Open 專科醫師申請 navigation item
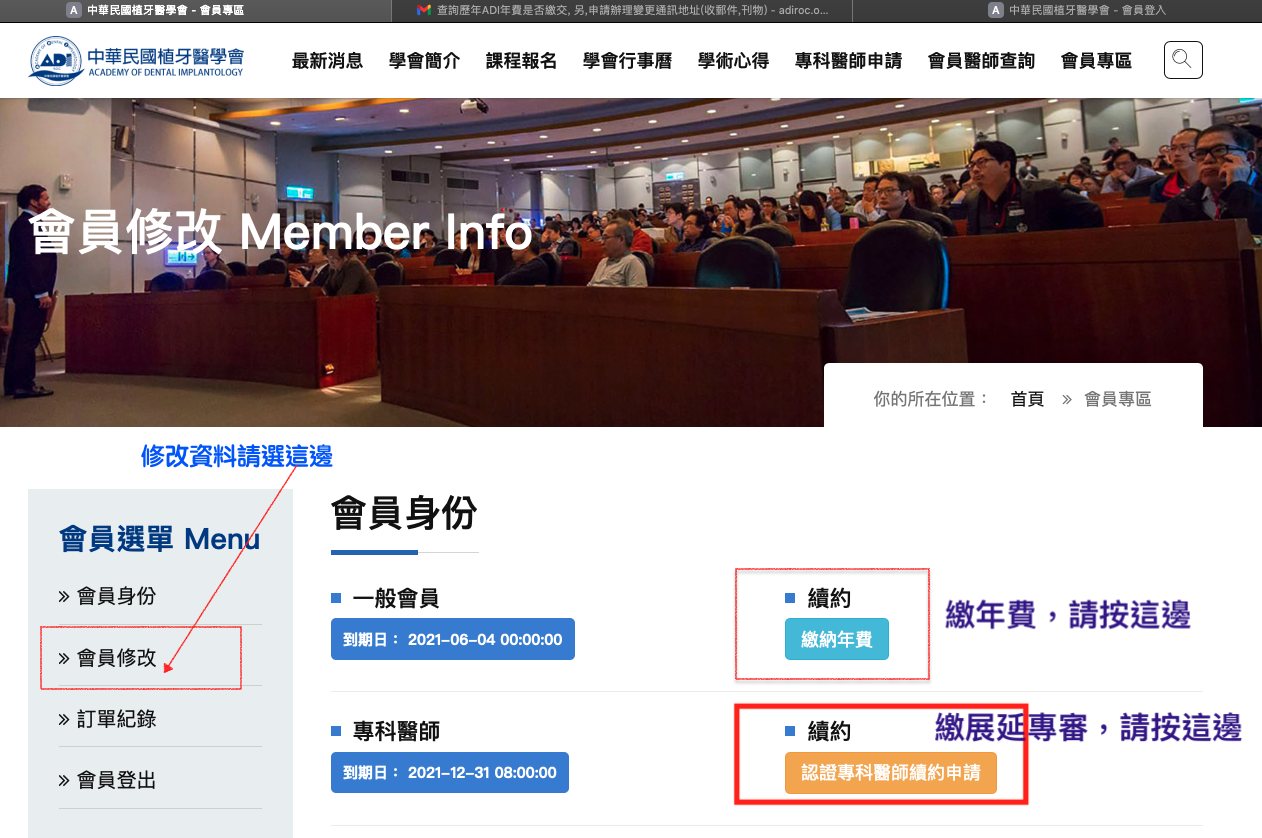 [848, 61]
